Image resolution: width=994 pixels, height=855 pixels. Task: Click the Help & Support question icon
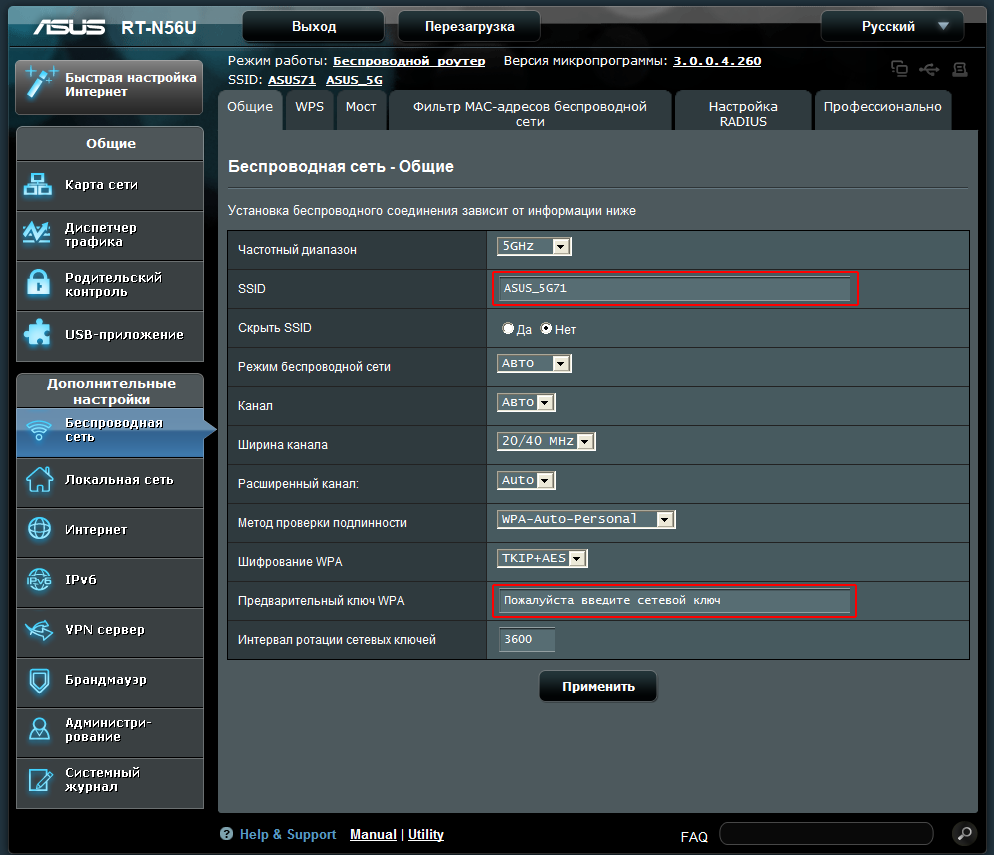[x=226, y=833]
